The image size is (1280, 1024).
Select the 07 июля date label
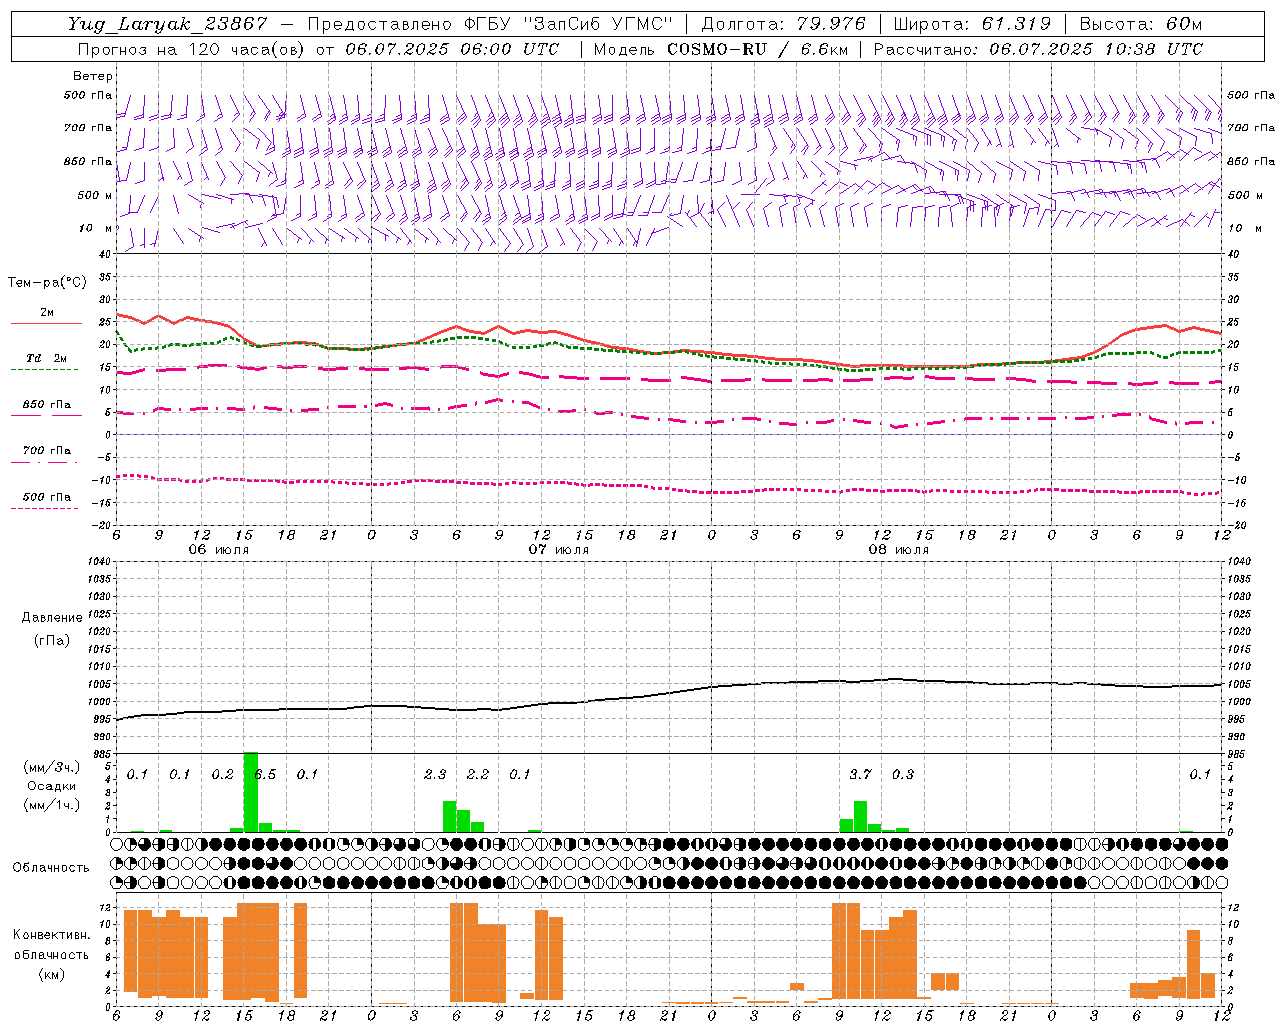(559, 550)
